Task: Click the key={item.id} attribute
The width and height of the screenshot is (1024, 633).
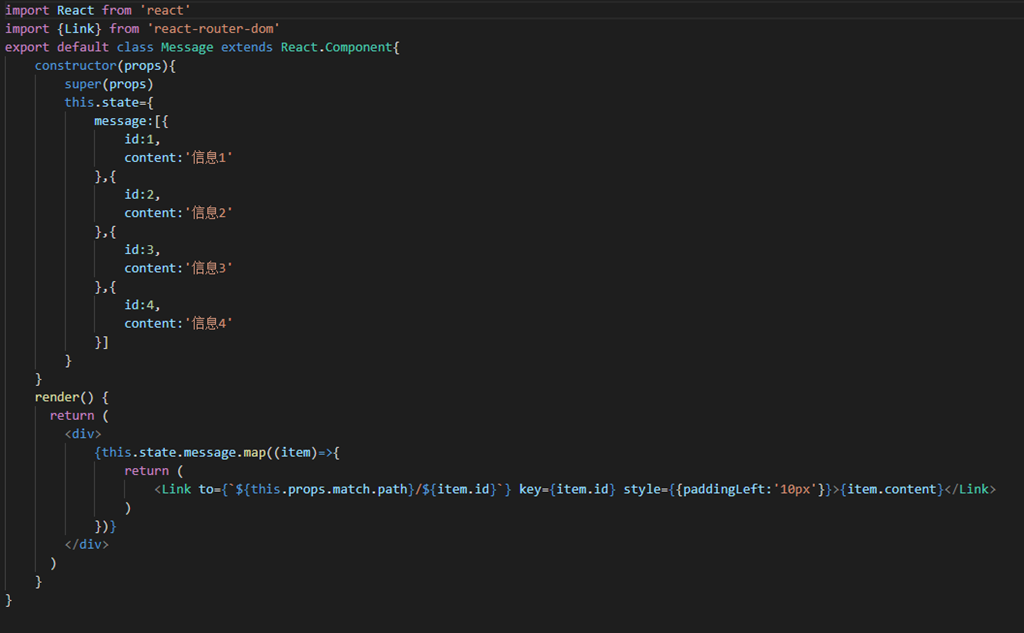Action: 567,489
